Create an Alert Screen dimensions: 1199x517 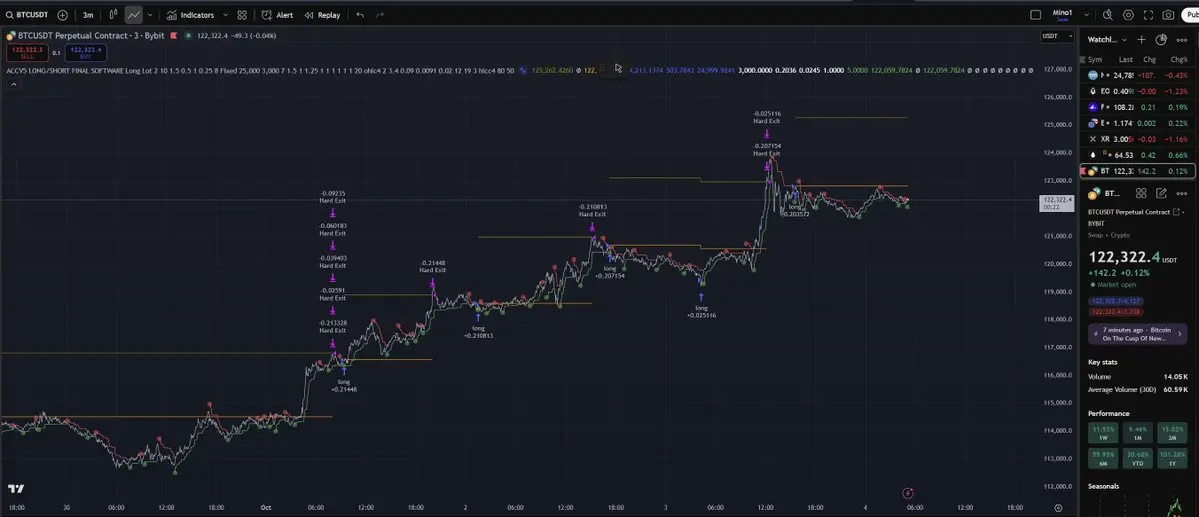click(x=277, y=15)
